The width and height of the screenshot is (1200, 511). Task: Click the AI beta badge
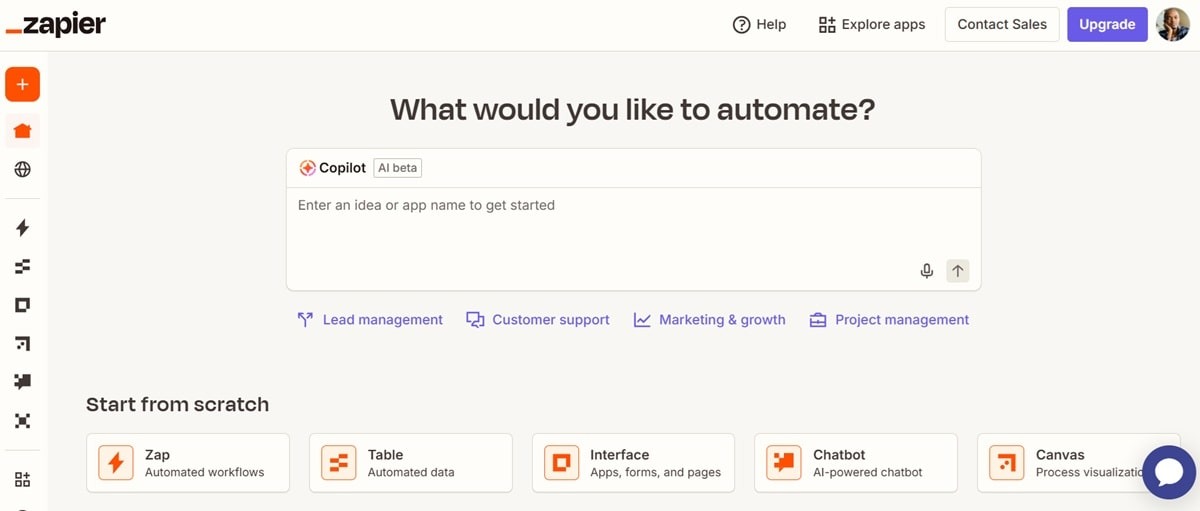click(x=398, y=168)
